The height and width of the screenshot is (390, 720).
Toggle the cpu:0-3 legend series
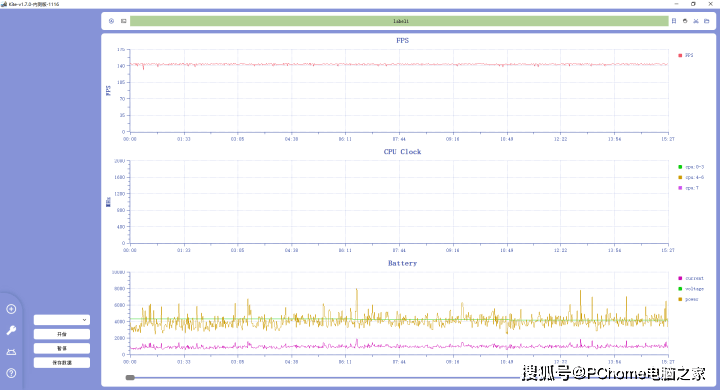coord(691,167)
